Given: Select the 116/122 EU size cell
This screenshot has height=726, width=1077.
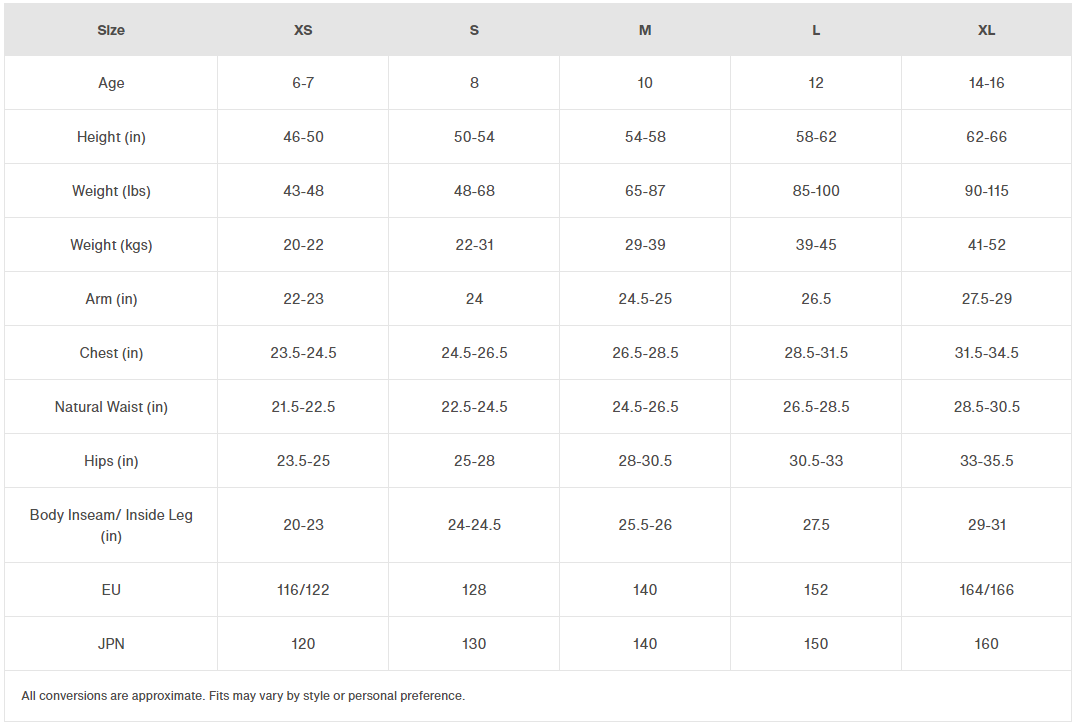Looking at the screenshot, I should click(x=303, y=590).
